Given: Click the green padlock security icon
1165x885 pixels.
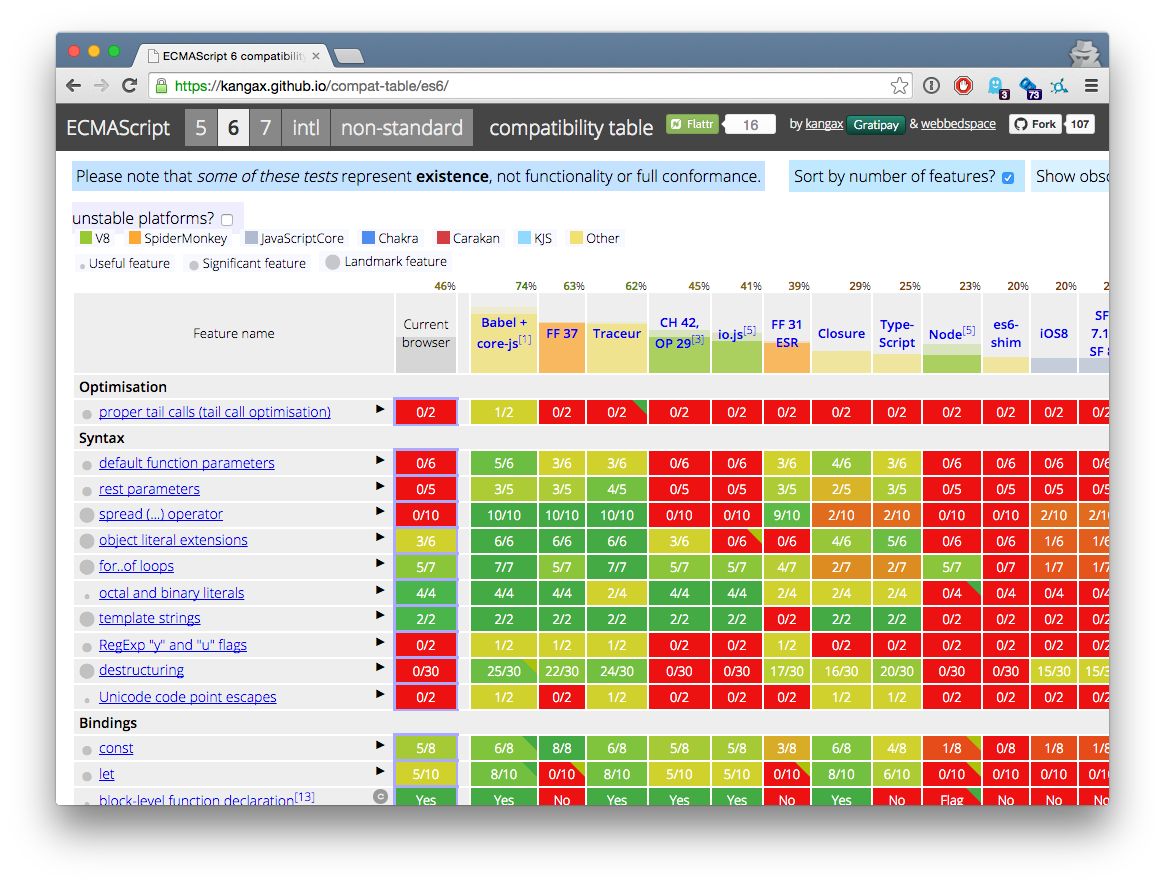Looking at the screenshot, I should [x=161, y=85].
